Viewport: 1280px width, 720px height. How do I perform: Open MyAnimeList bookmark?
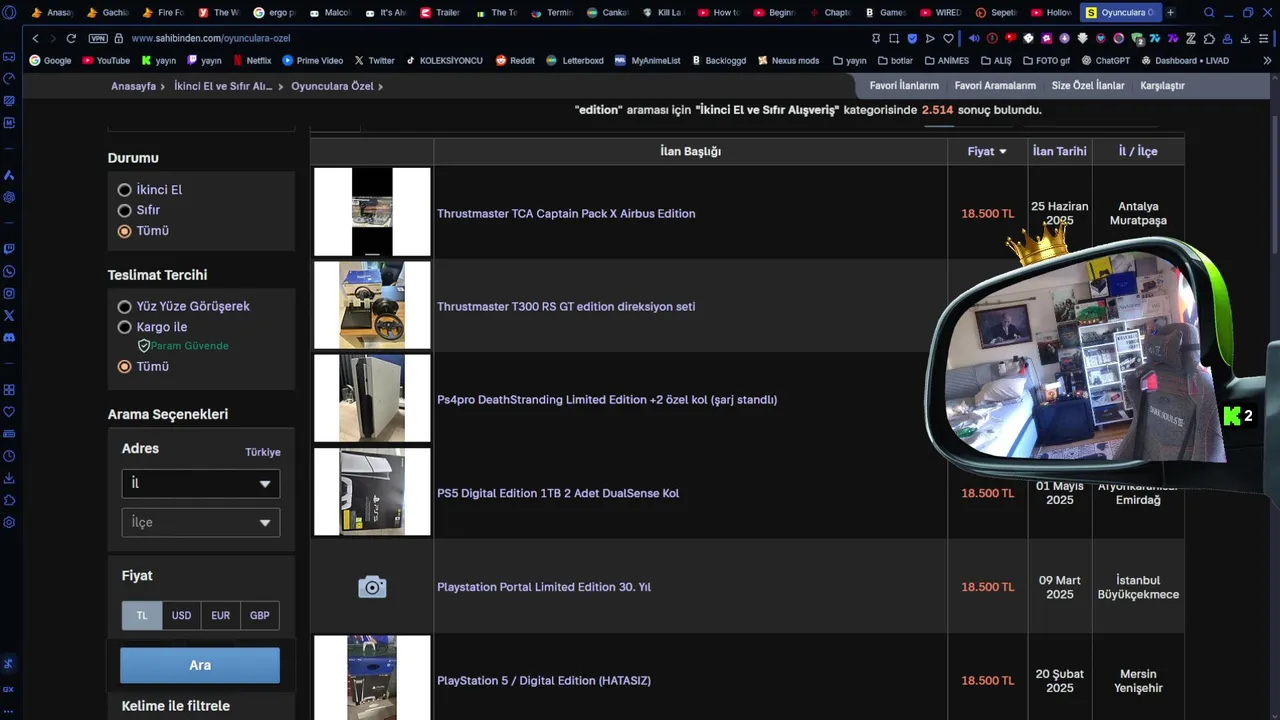point(647,60)
